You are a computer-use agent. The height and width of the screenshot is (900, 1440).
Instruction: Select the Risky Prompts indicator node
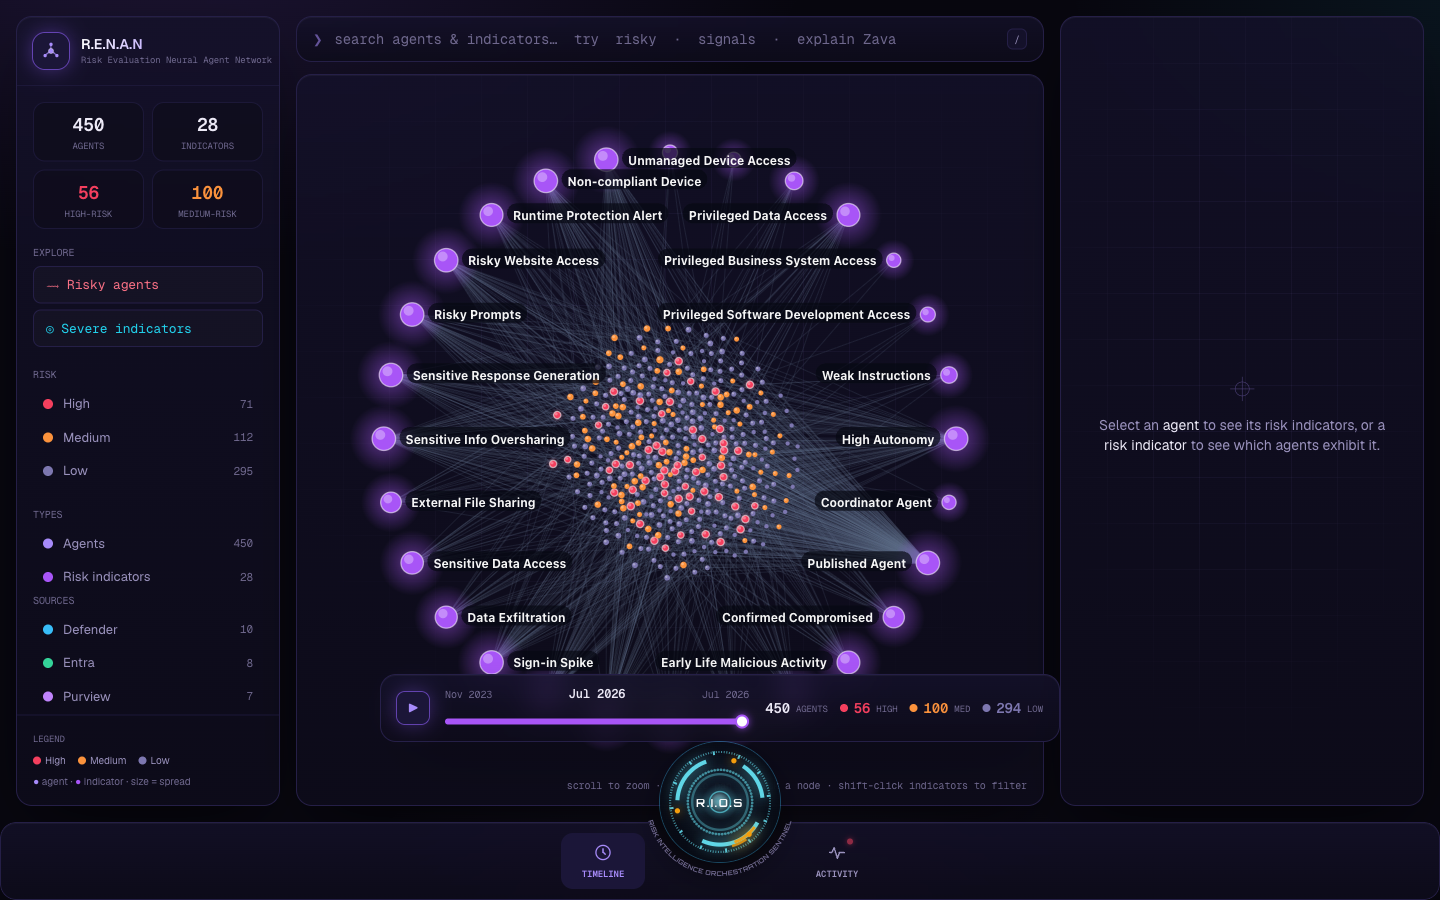click(412, 314)
